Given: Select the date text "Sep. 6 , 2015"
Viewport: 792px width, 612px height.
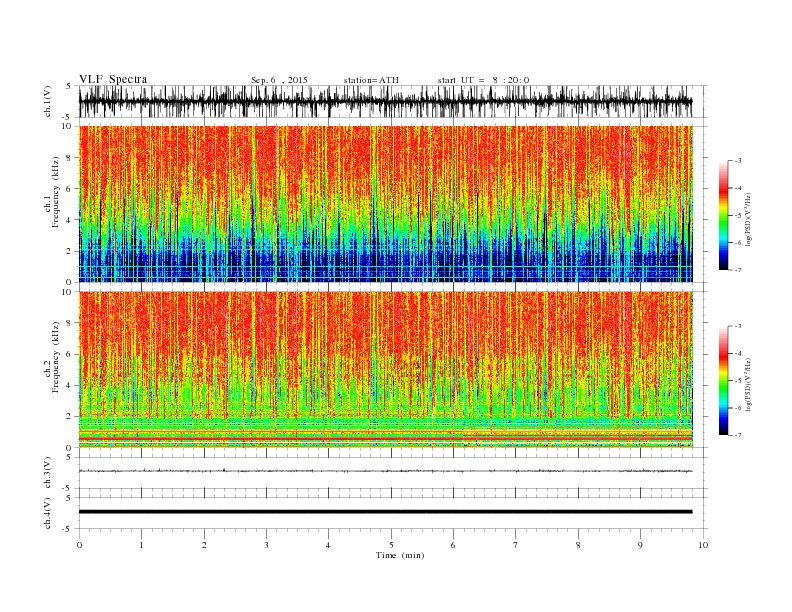Looking at the screenshot, I should [x=279, y=80].
